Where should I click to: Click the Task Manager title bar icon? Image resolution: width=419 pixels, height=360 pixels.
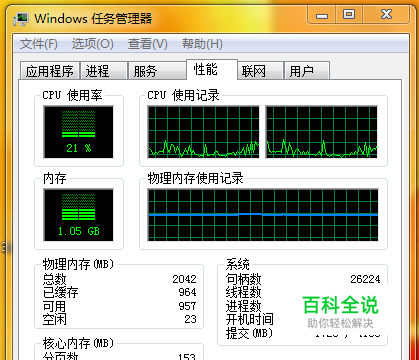click(21, 19)
